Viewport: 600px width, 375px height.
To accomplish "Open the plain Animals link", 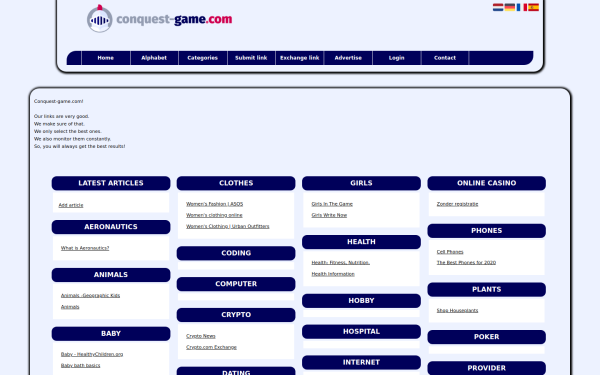I will tap(70, 307).
